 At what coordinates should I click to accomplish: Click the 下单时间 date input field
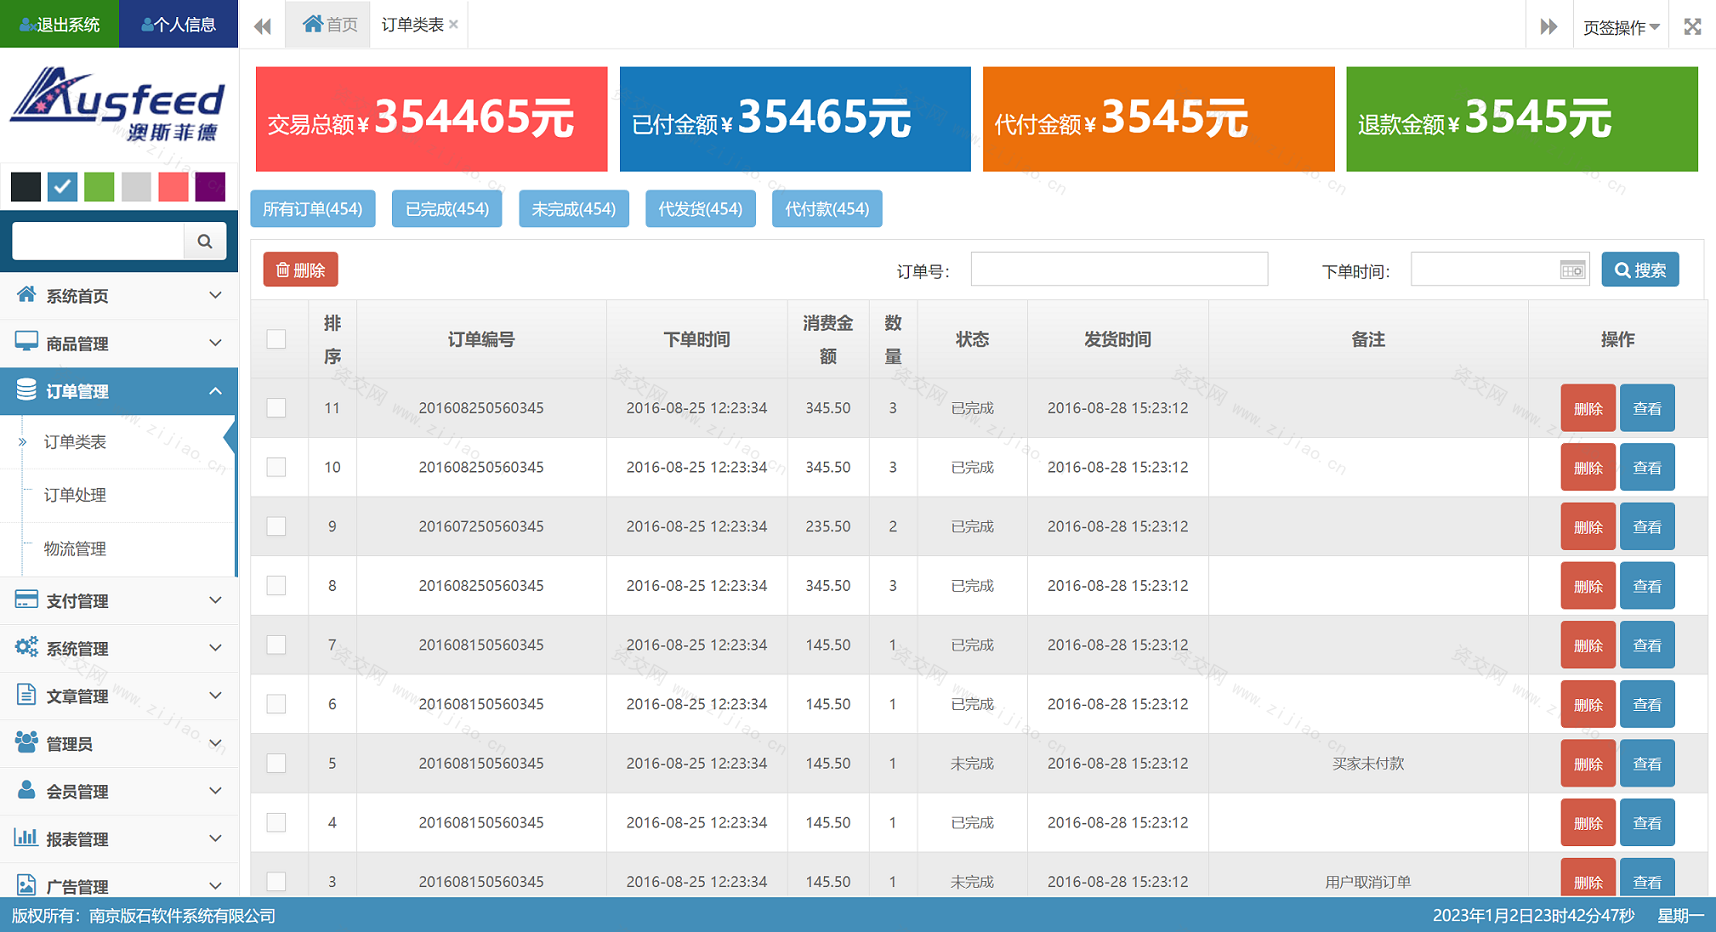pos(1500,269)
